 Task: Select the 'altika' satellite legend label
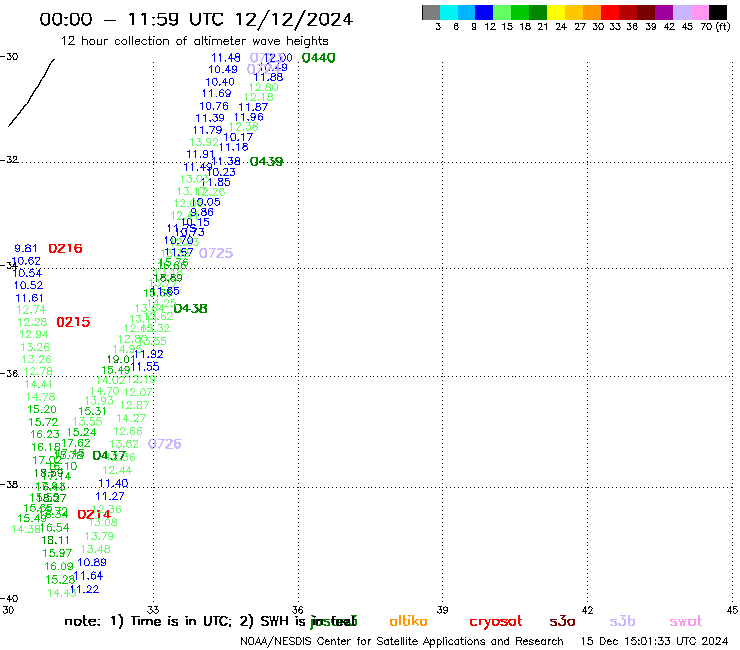(x=408, y=621)
